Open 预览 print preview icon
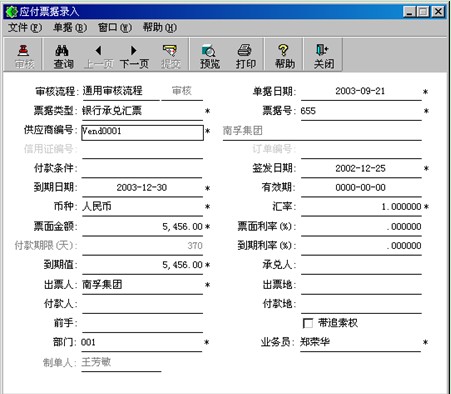 [209, 51]
